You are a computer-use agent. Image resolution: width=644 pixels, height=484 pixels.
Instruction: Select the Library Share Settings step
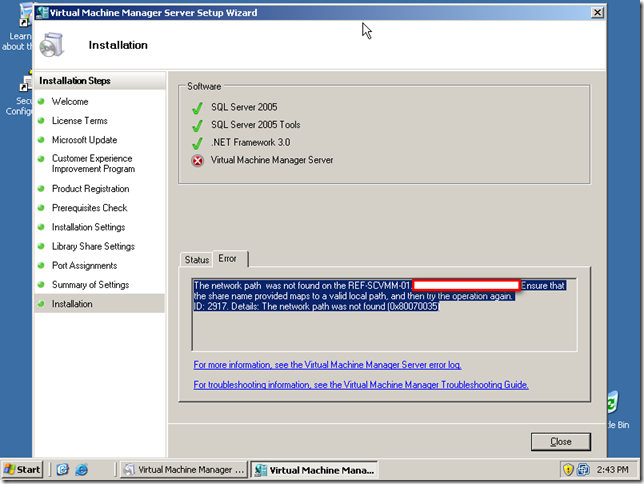pos(93,247)
